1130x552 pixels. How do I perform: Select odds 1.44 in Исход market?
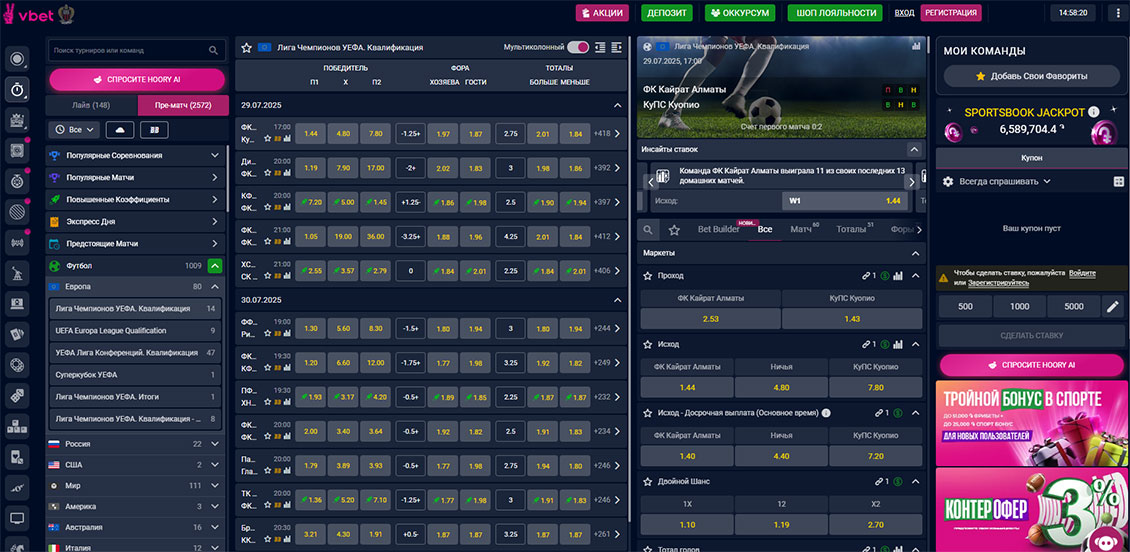687,388
